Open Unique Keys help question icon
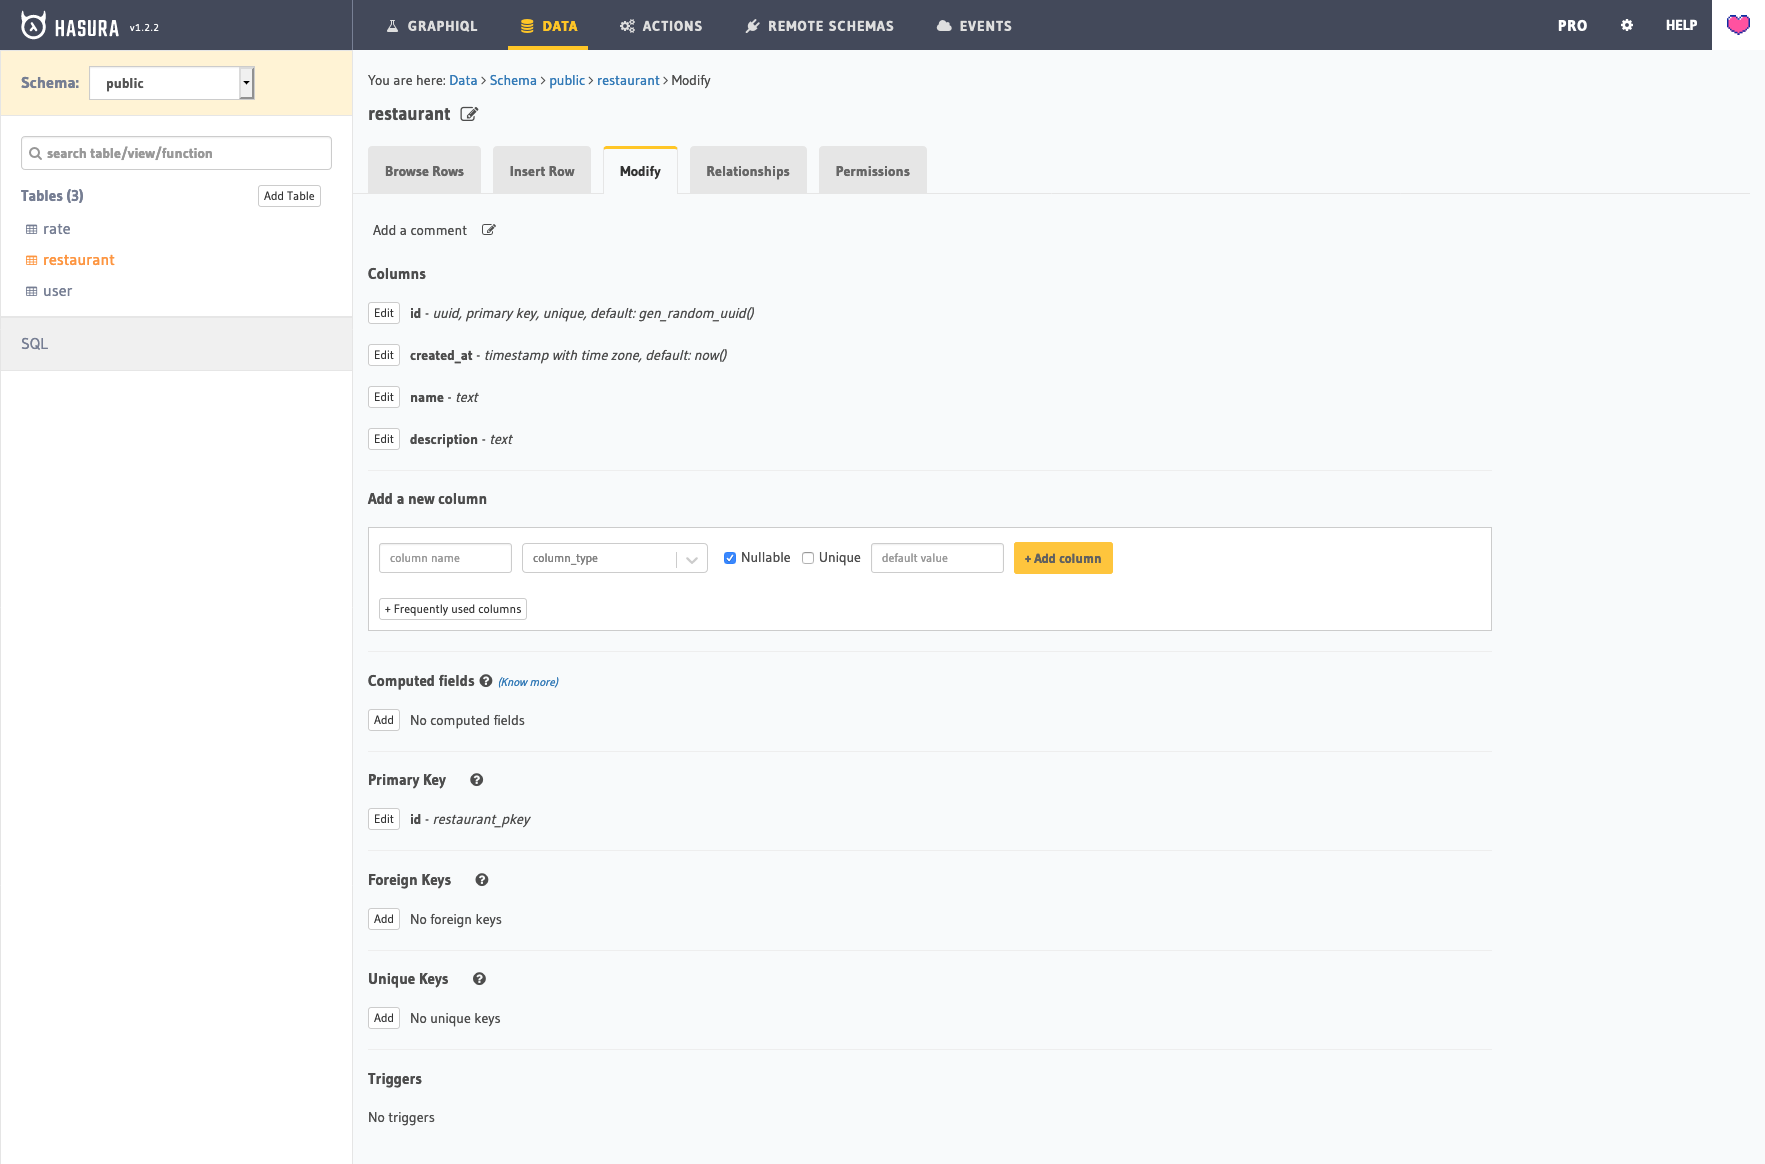 (480, 979)
